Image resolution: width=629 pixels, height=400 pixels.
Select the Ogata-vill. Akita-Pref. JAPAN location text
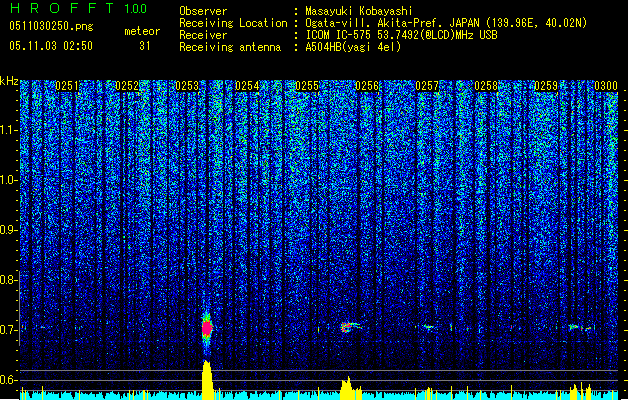[446, 23]
